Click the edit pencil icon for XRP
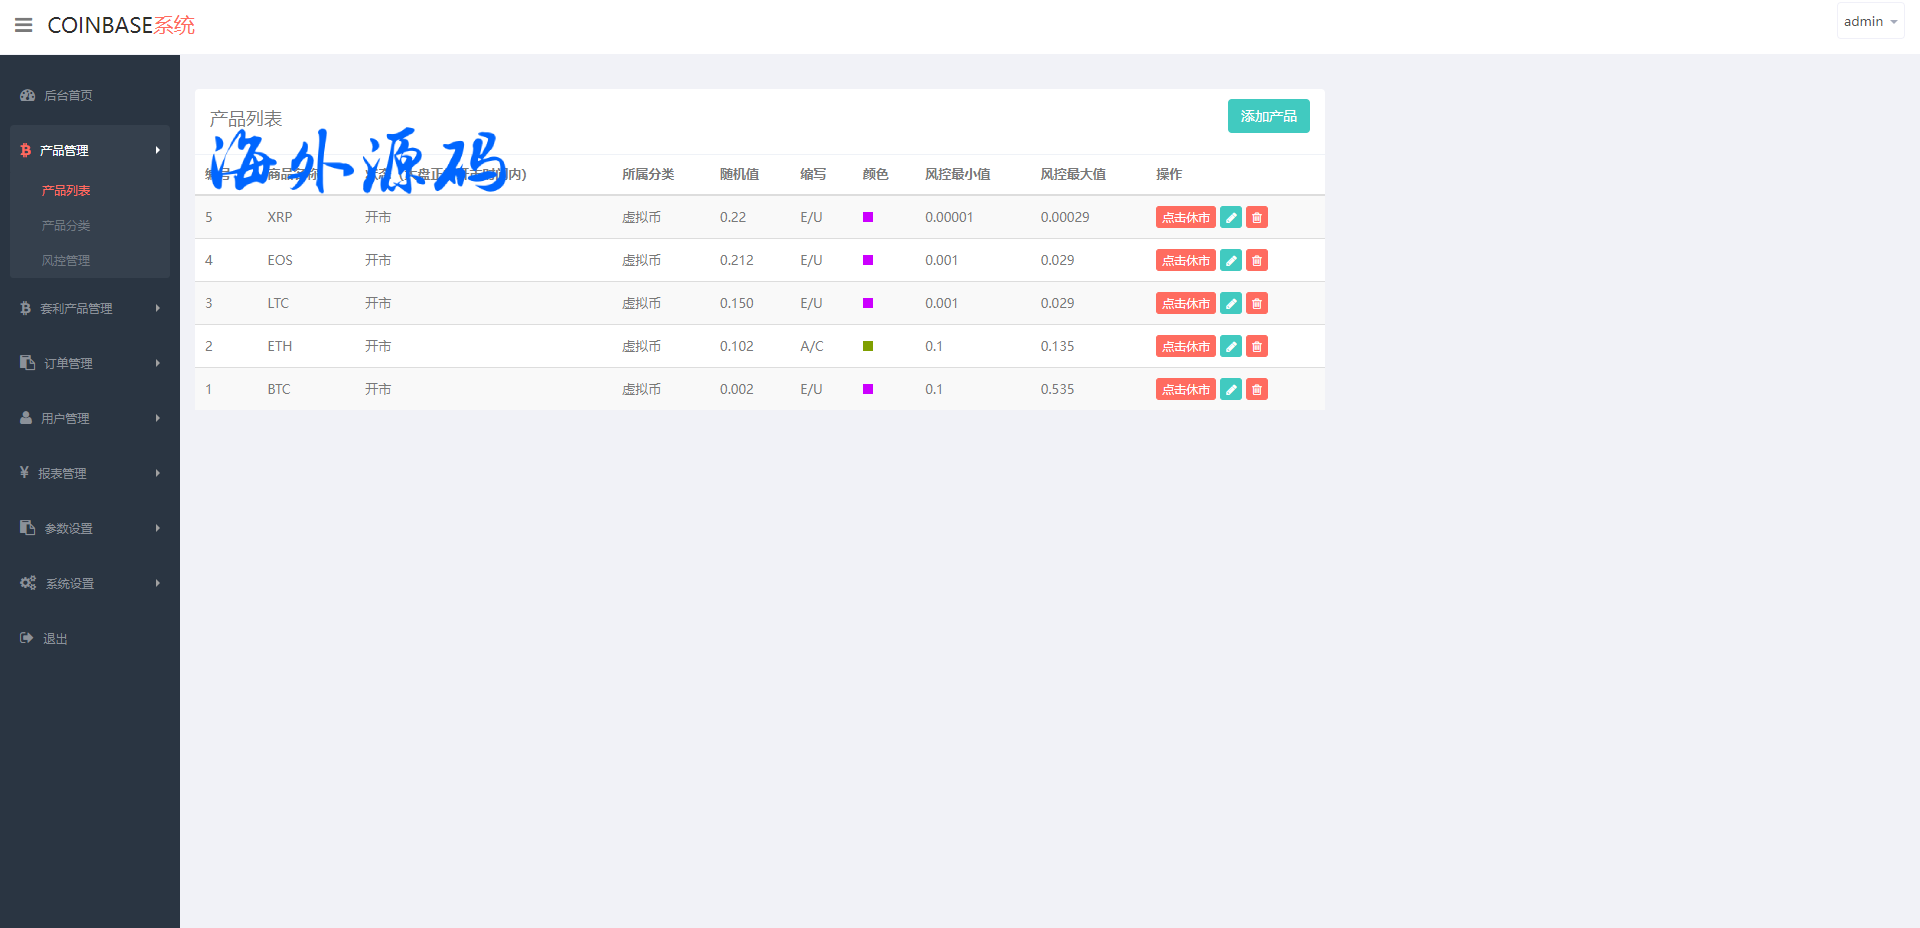 click(x=1231, y=217)
